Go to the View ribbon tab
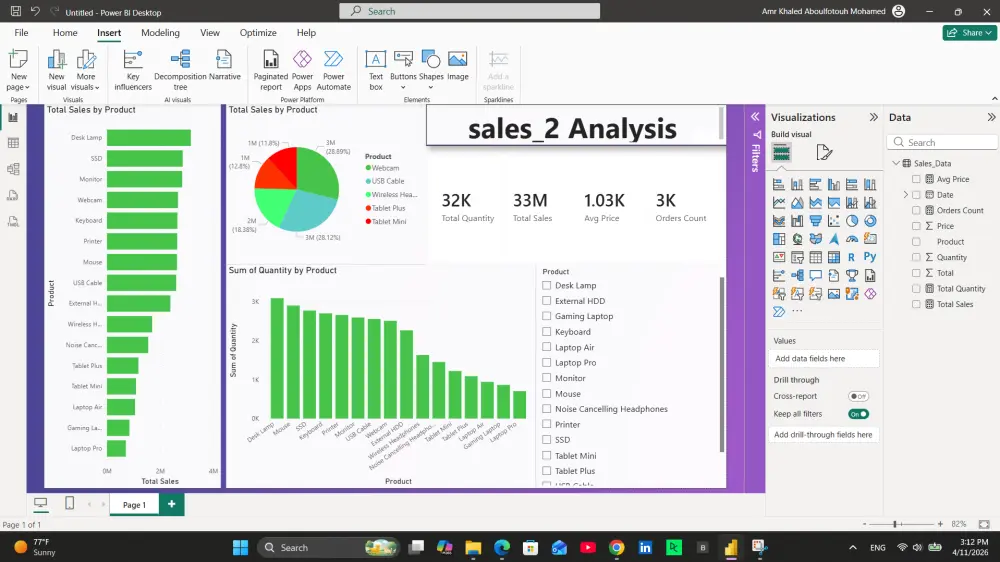Viewport: 1000px width, 562px height. coord(210,33)
